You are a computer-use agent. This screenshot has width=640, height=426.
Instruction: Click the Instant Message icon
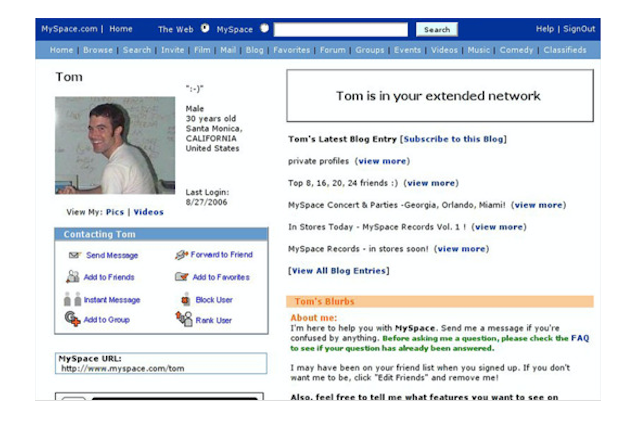coord(73,299)
